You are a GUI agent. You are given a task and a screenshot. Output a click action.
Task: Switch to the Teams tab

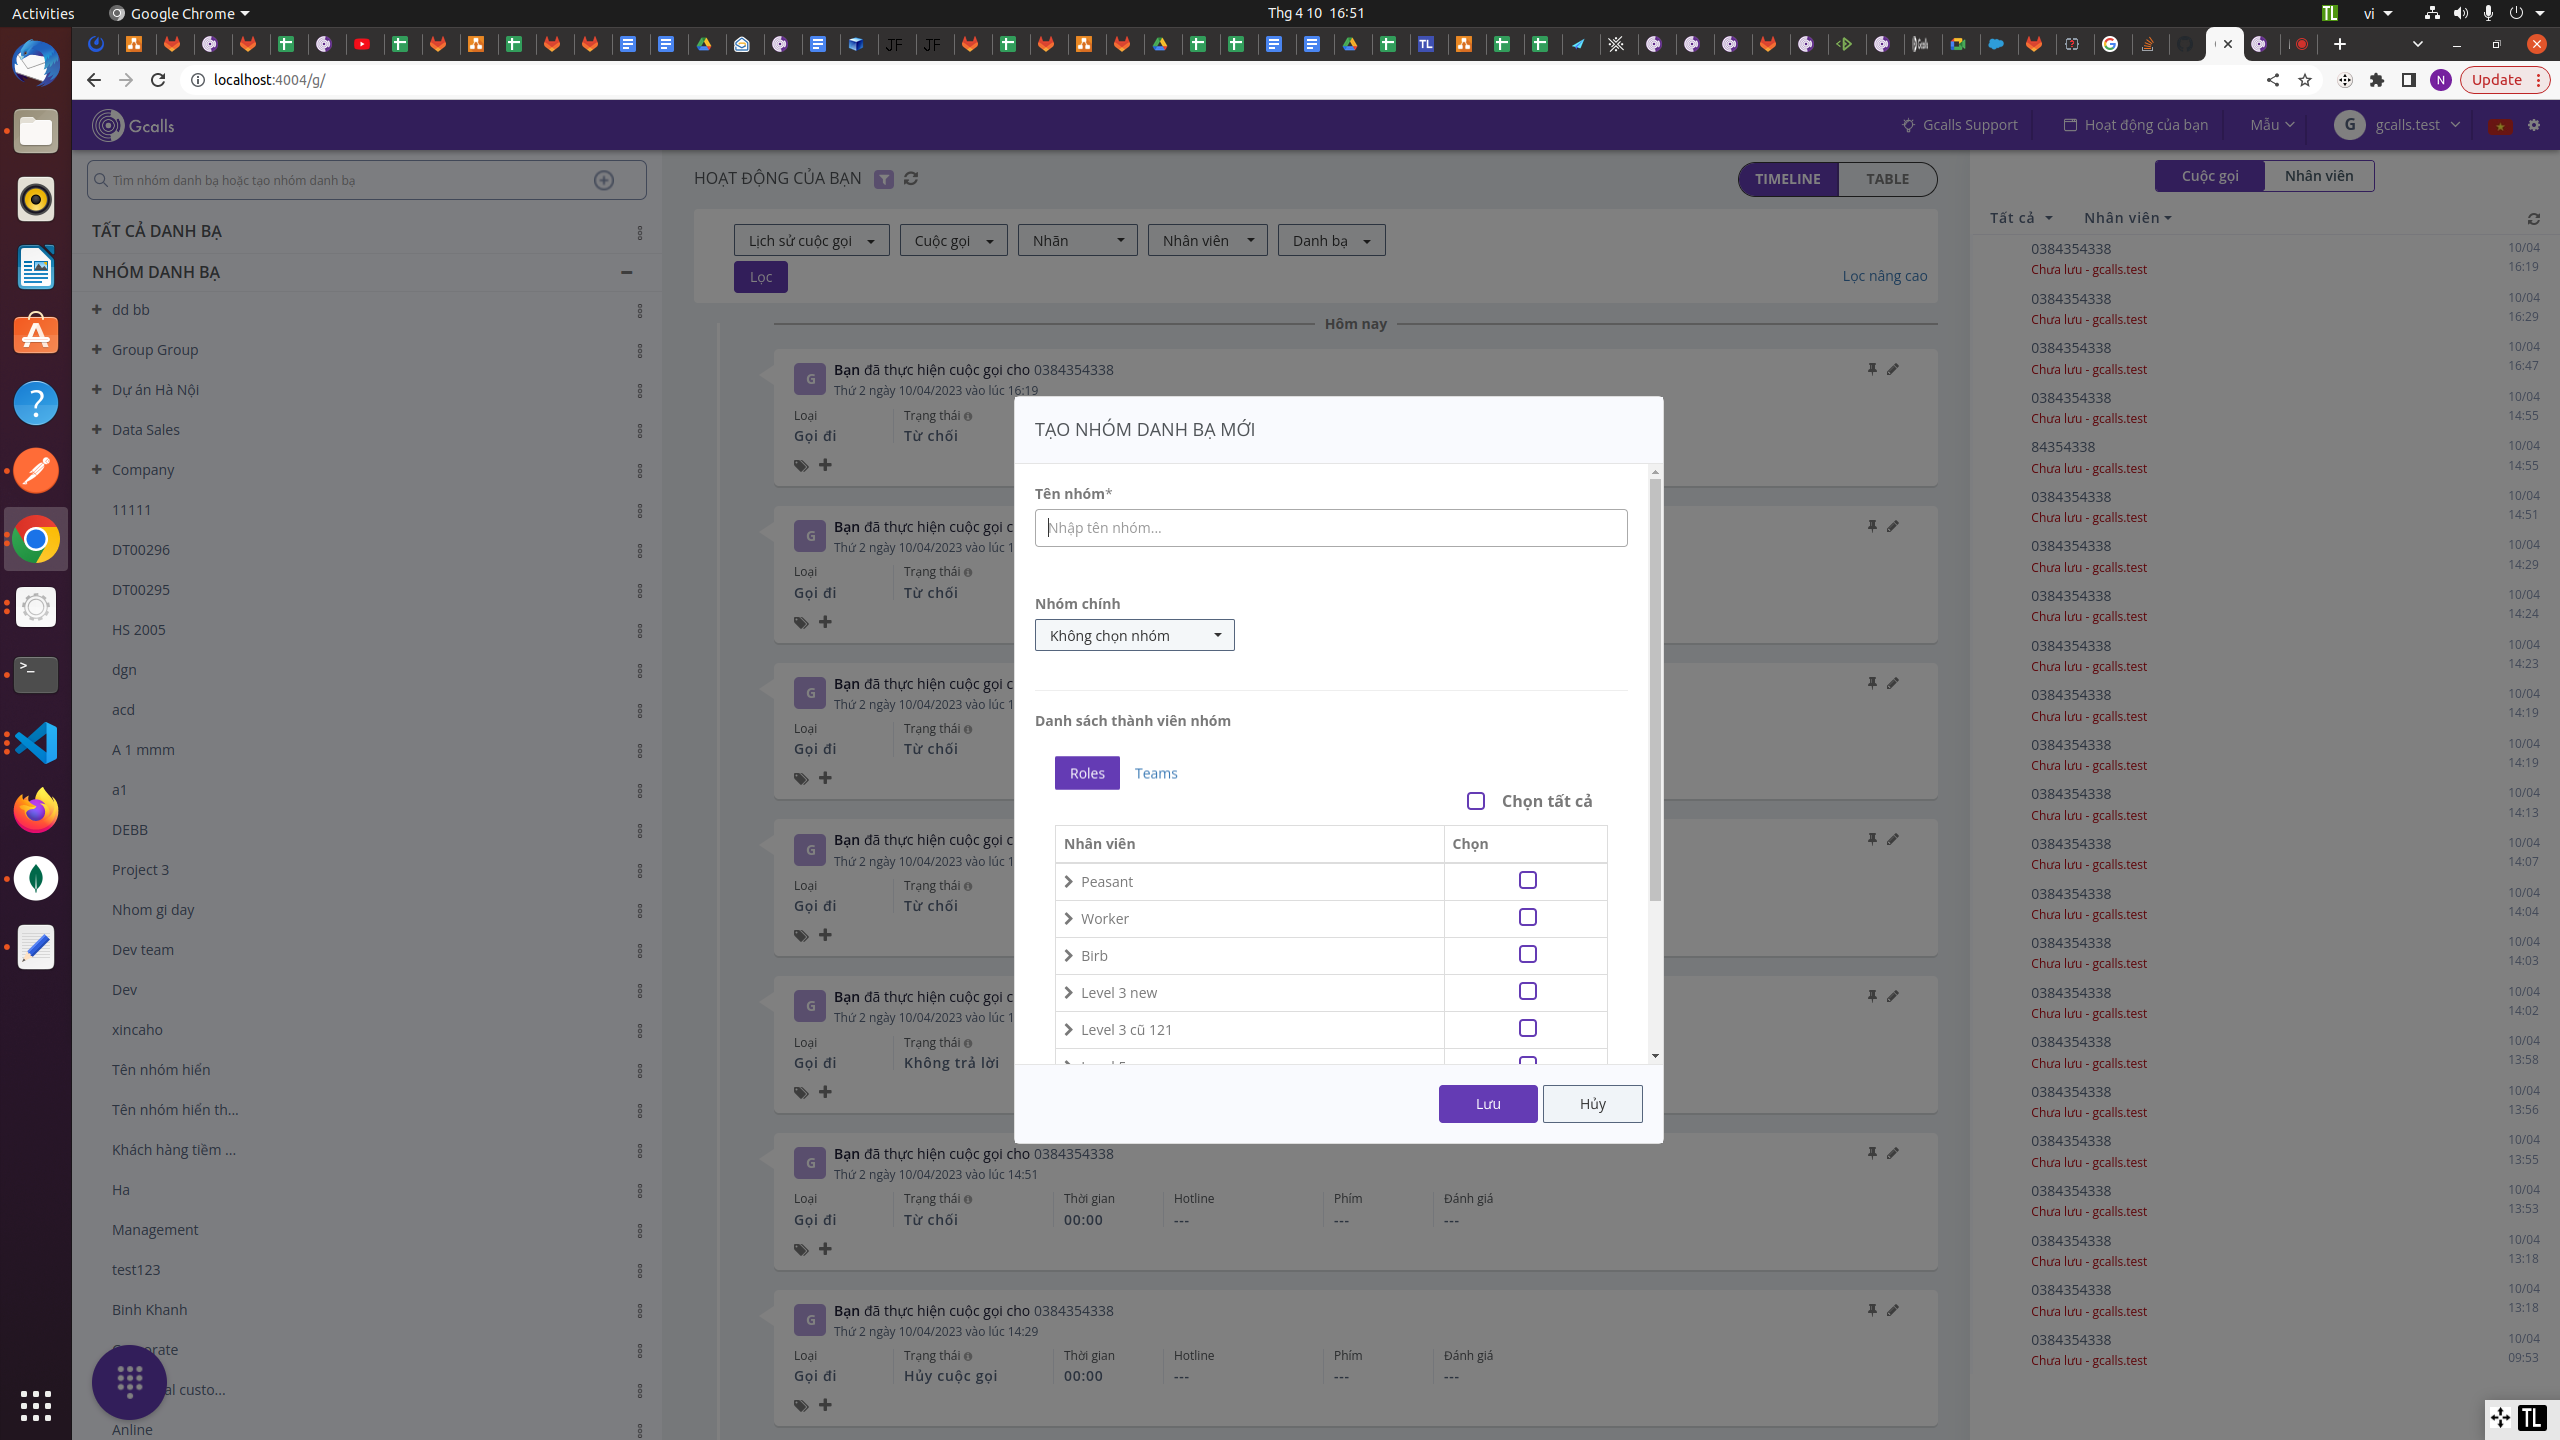click(1155, 773)
